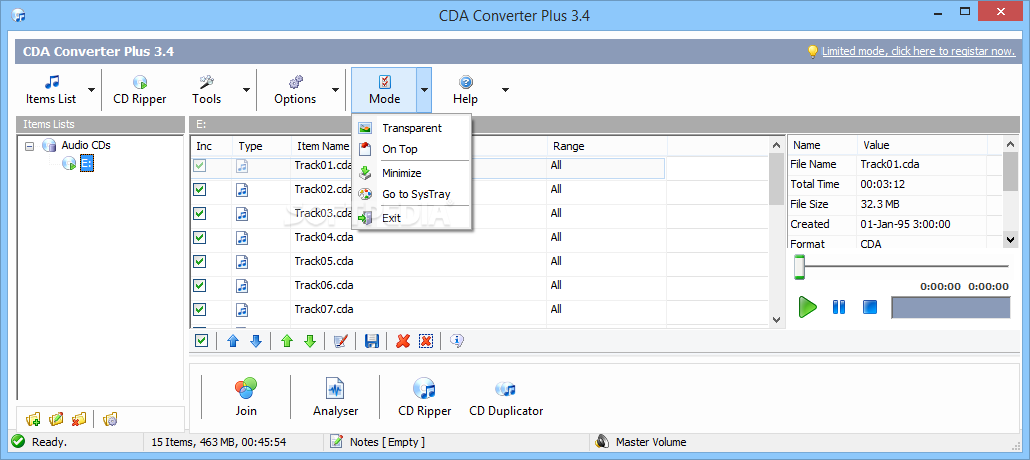
Task: Click the red X remove icon
Action: tap(403, 340)
